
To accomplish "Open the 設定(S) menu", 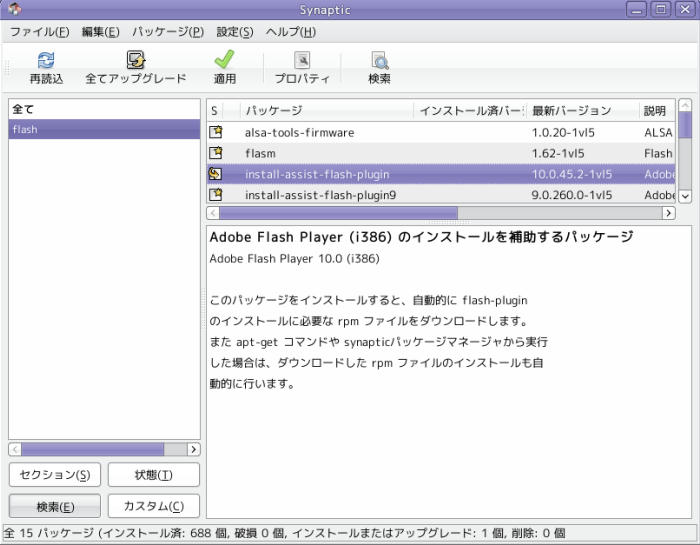I will pyautogui.click(x=235, y=32).
